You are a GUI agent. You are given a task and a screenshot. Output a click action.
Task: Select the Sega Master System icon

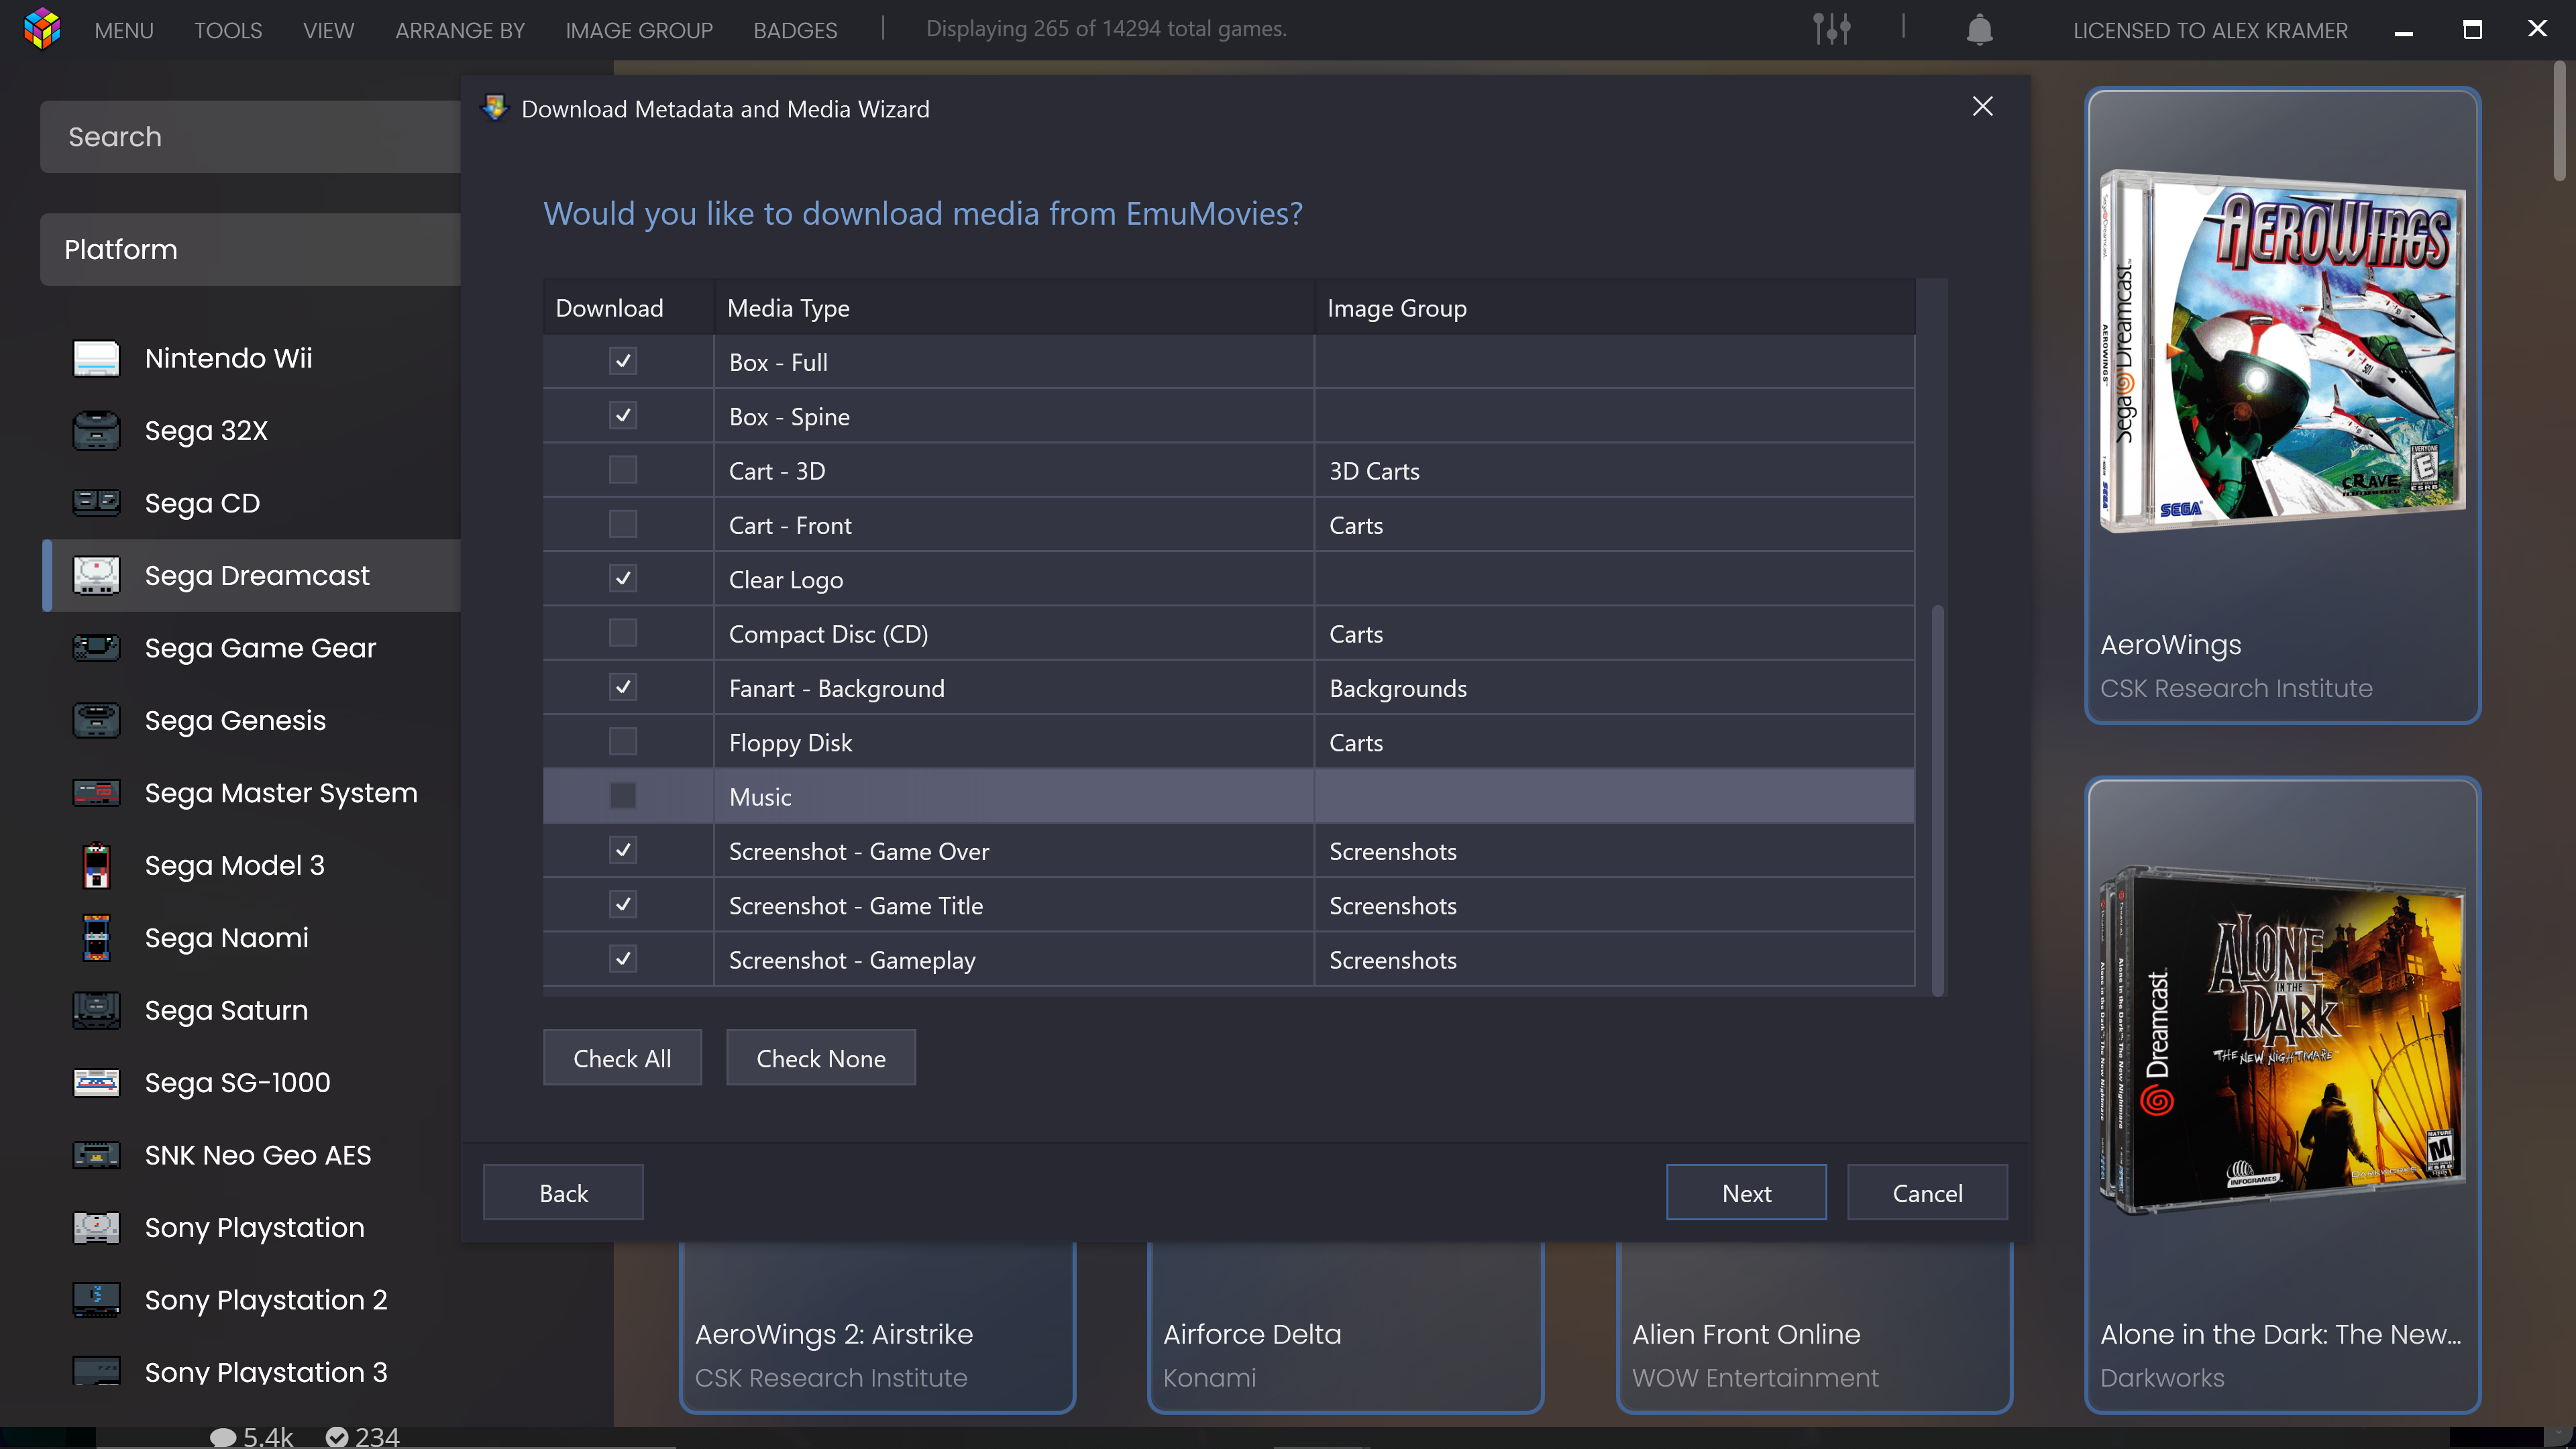click(x=96, y=793)
